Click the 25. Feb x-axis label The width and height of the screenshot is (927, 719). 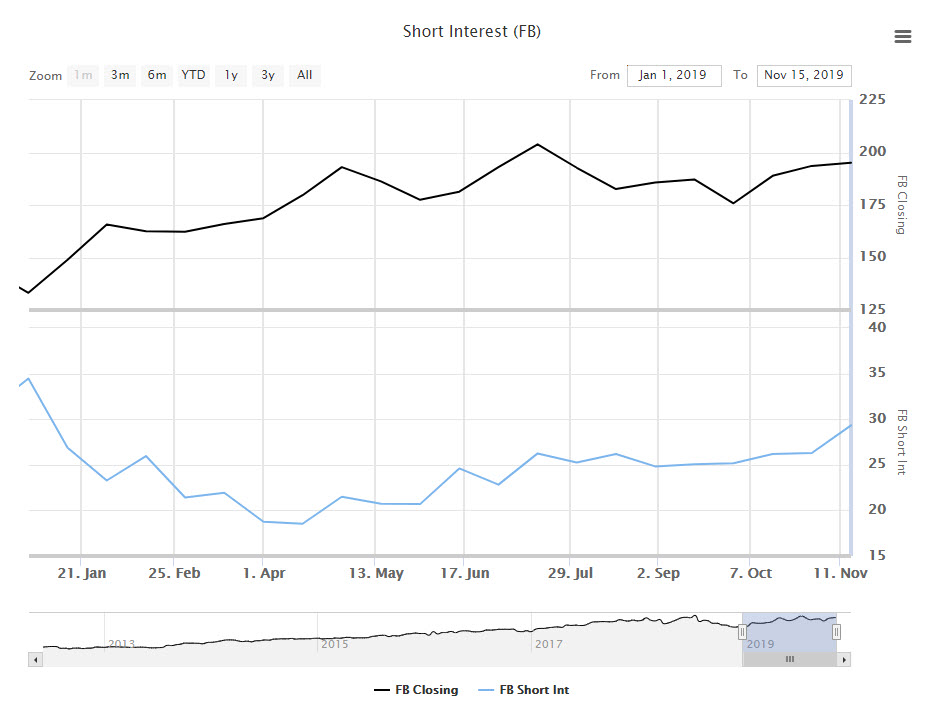[174, 573]
